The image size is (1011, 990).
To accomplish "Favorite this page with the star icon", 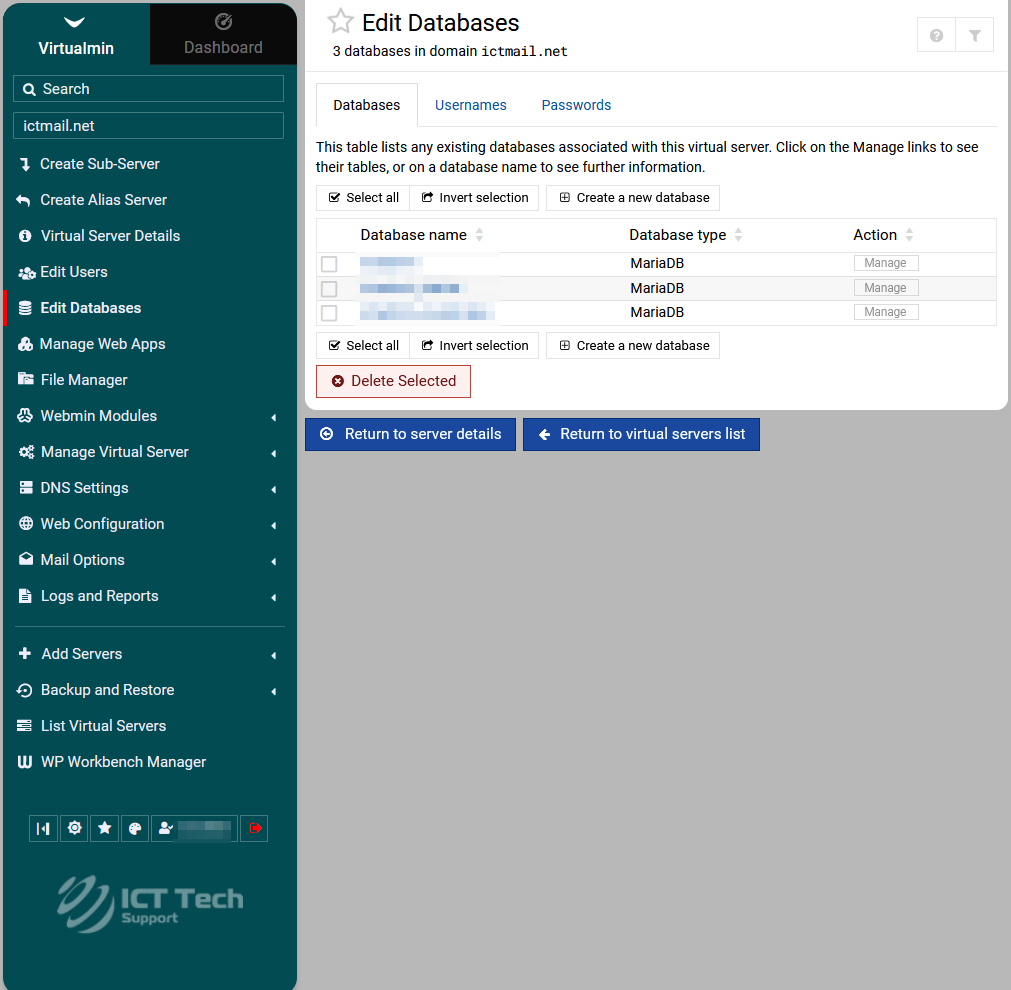I will (x=340, y=22).
